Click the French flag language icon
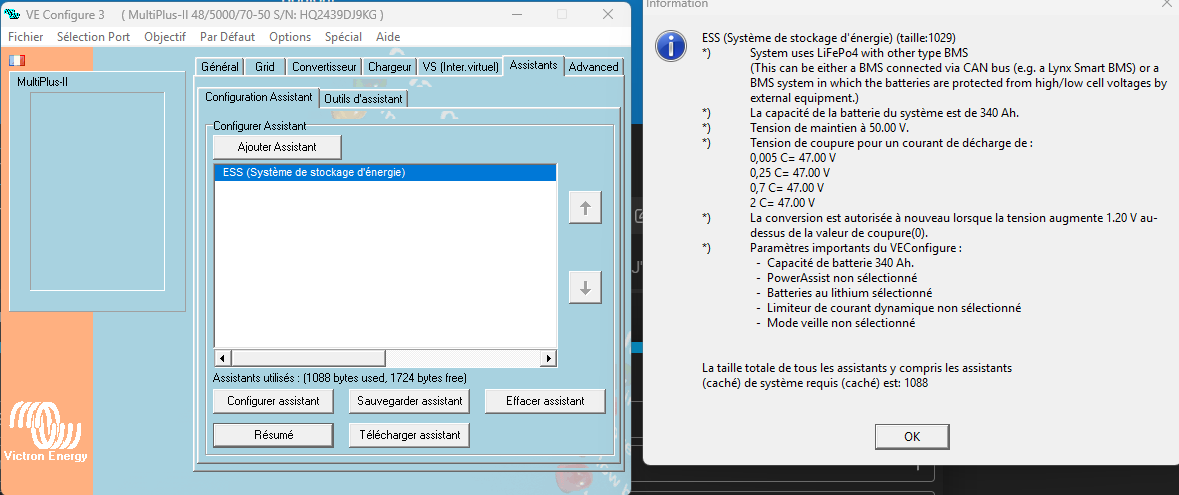Image resolution: width=1179 pixels, height=495 pixels. 17,60
